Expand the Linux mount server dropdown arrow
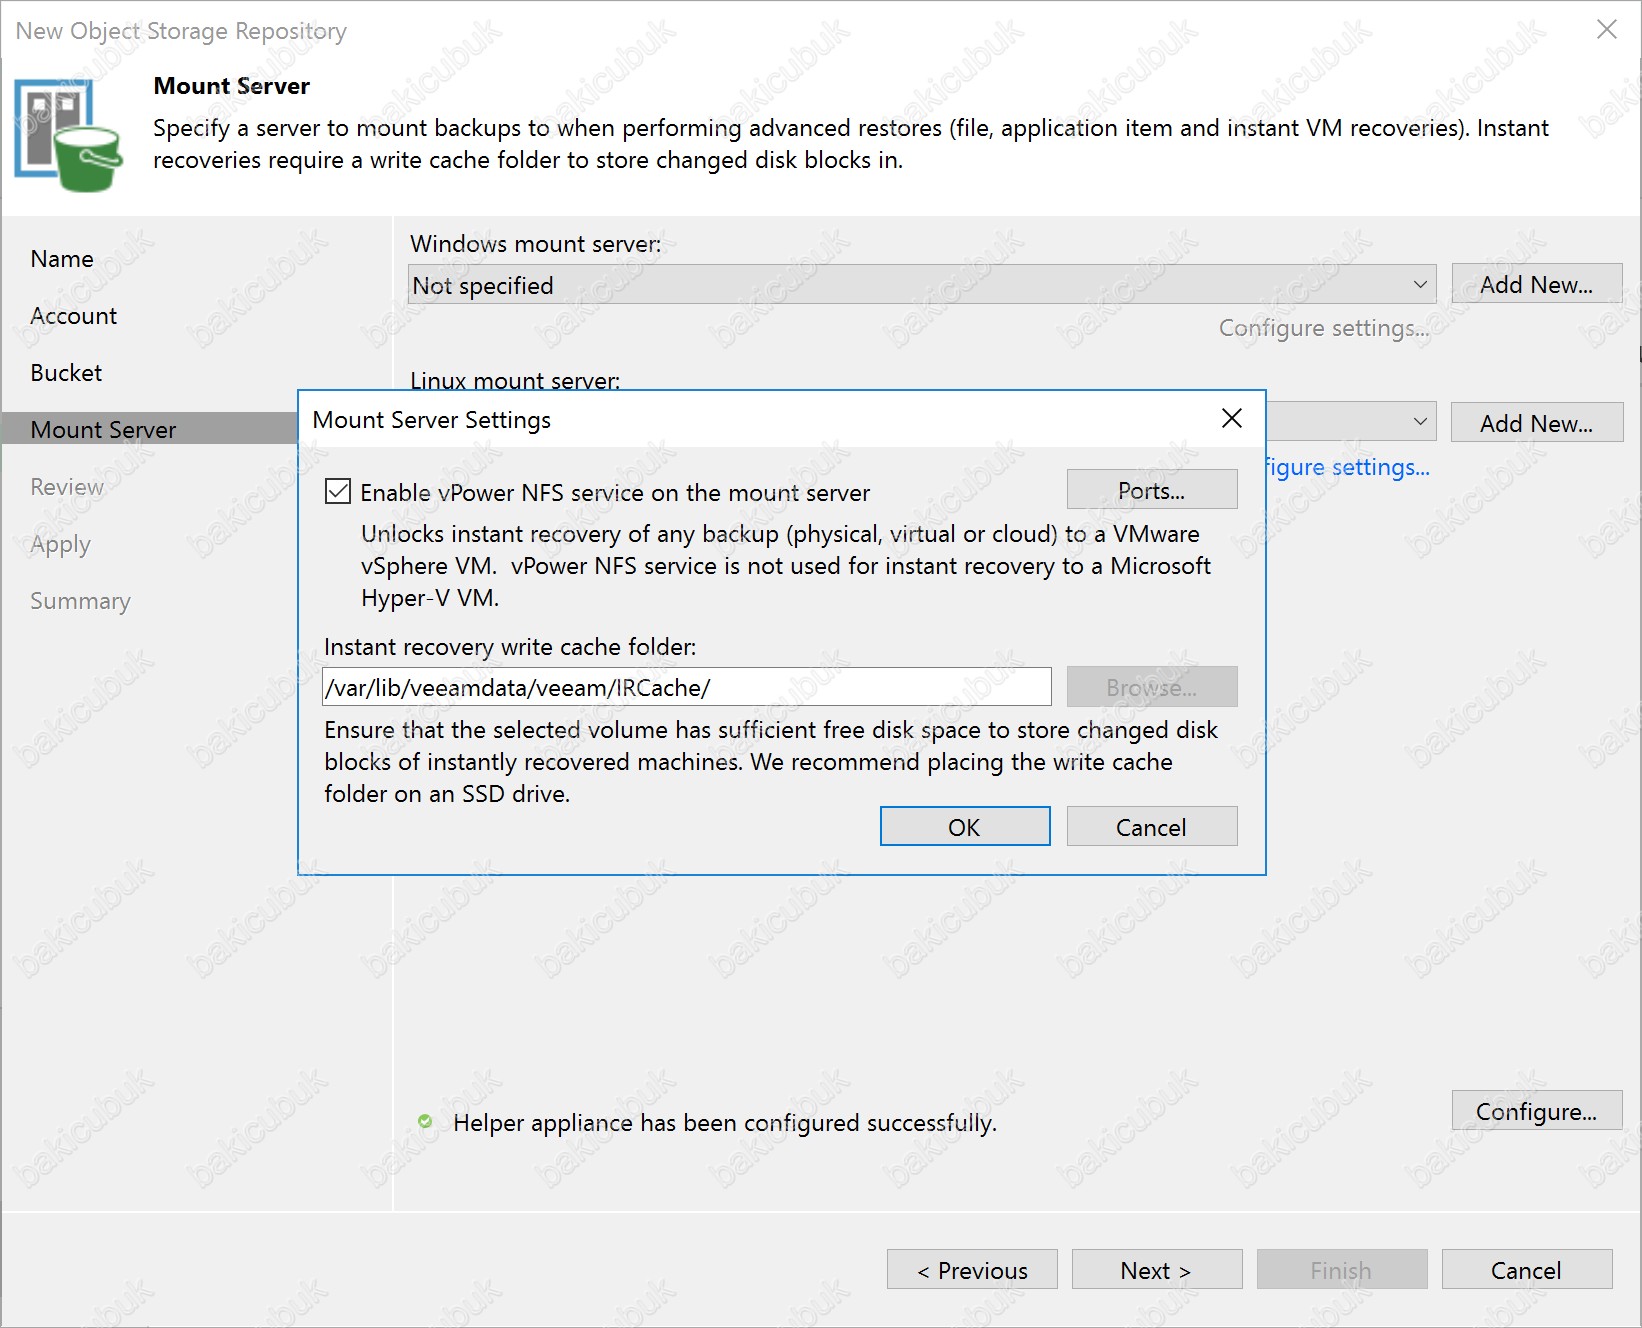This screenshot has height=1328, width=1642. pyautogui.click(x=1420, y=422)
